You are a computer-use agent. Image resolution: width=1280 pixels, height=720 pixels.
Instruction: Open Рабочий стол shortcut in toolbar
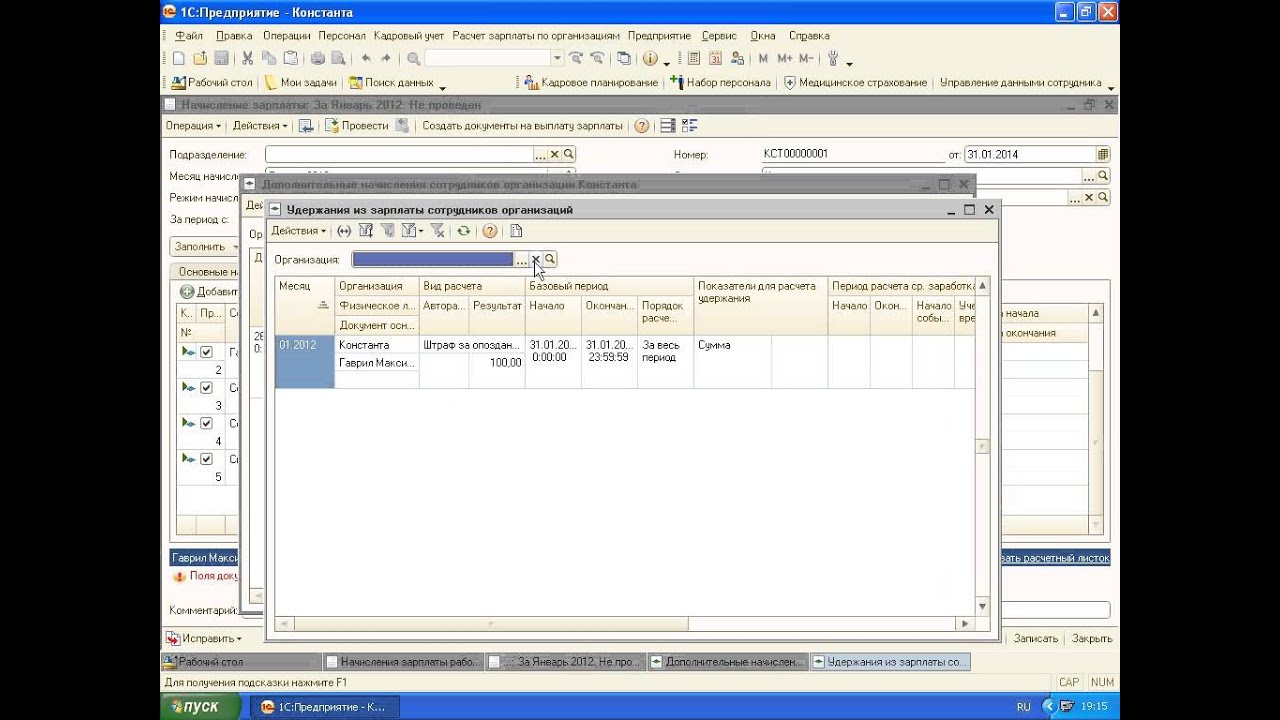(212, 83)
